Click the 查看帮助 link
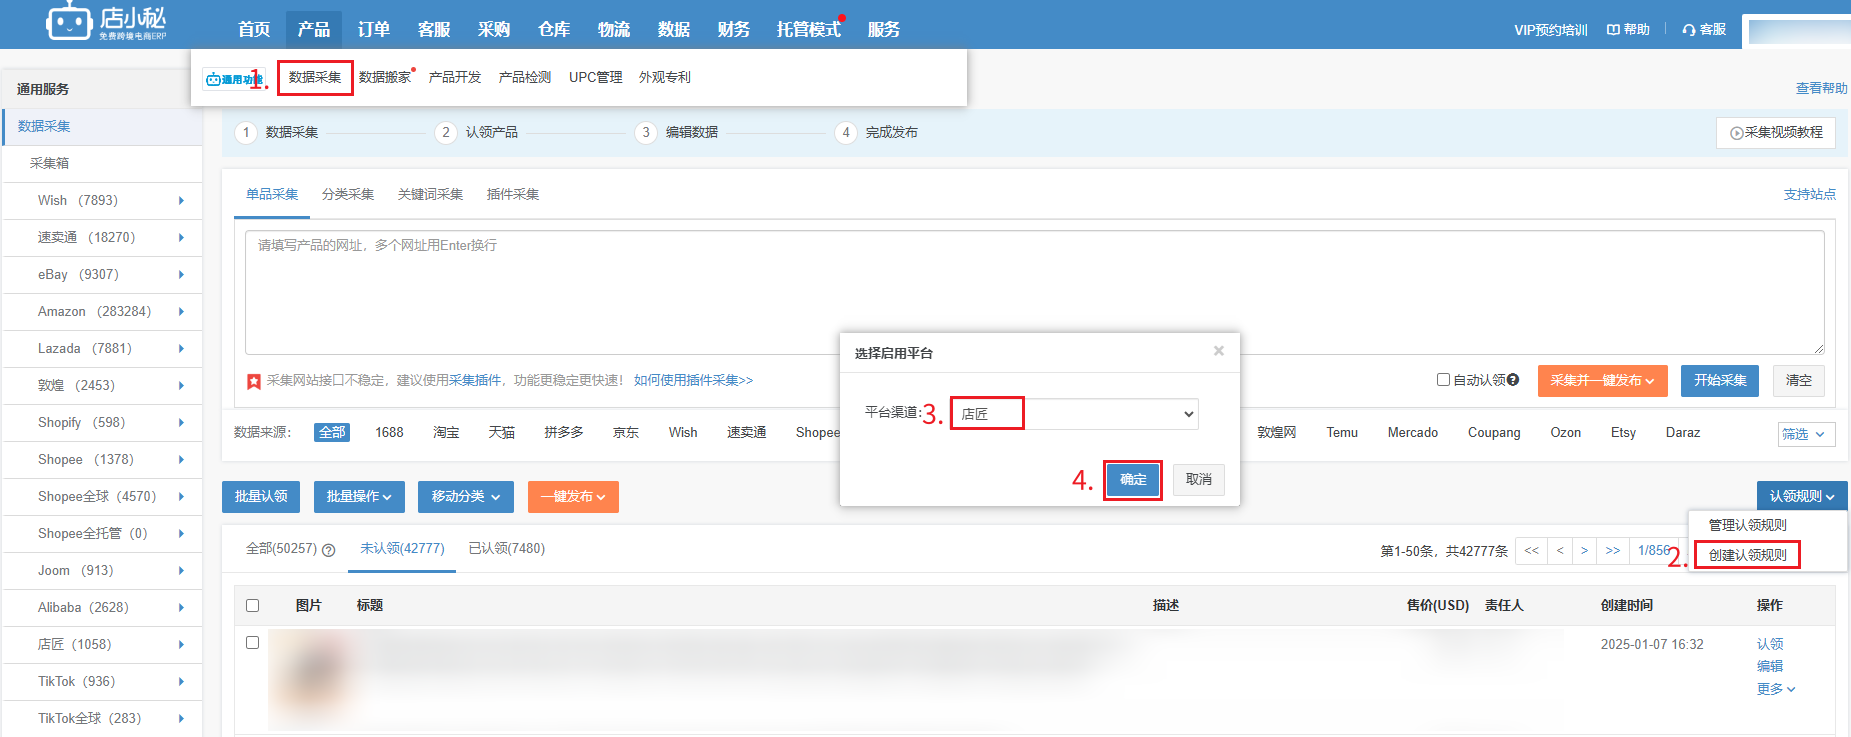Viewport: 1851px width, 737px height. pyautogui.click(x=1821, y=88)
